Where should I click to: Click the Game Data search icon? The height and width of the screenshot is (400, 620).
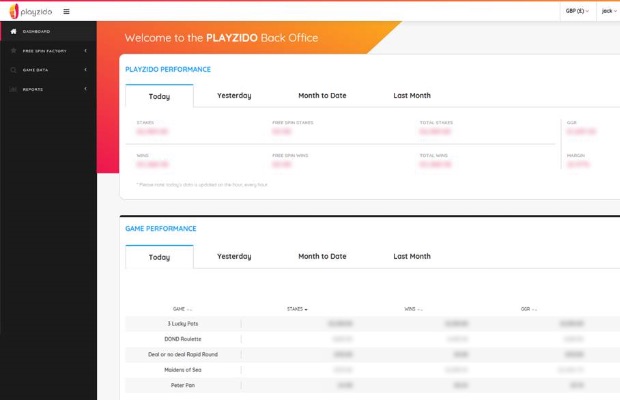13,70
